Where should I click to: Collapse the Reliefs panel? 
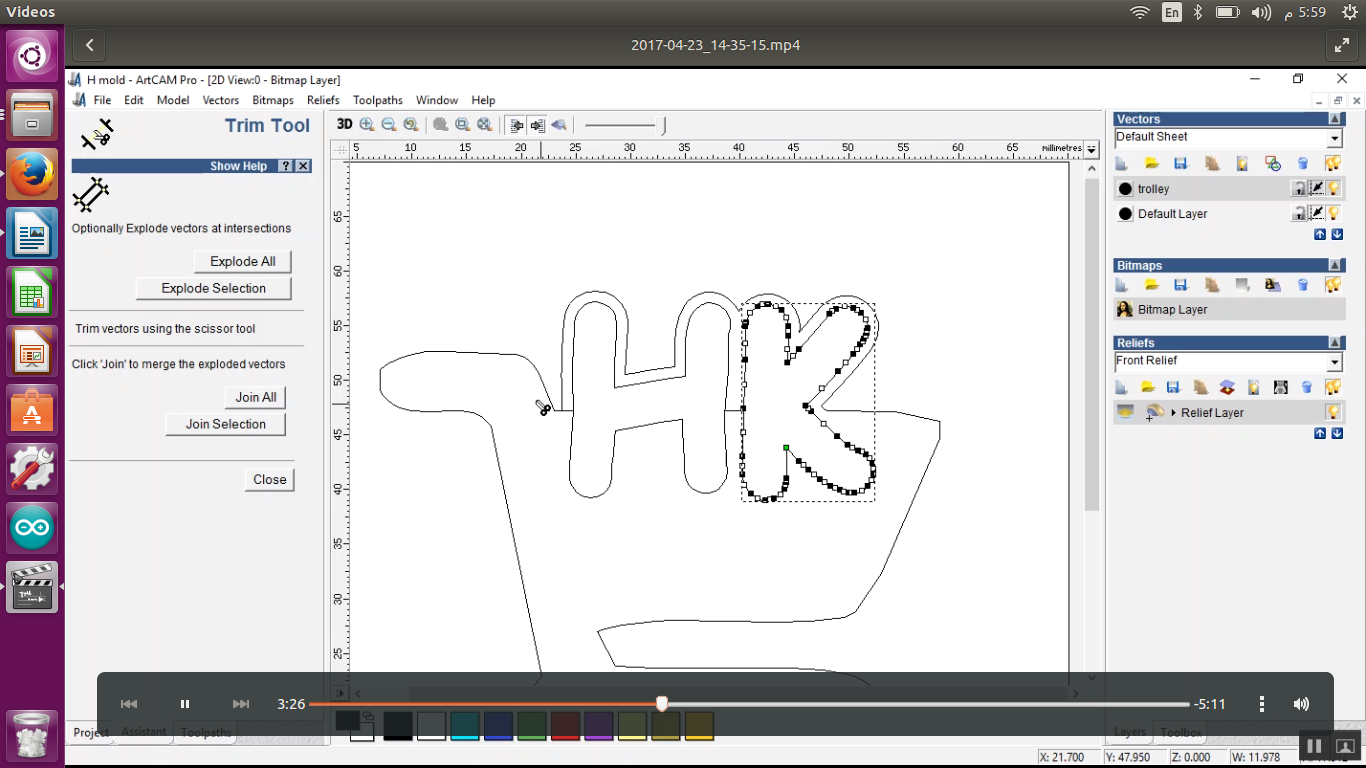tap(1335, 343)
